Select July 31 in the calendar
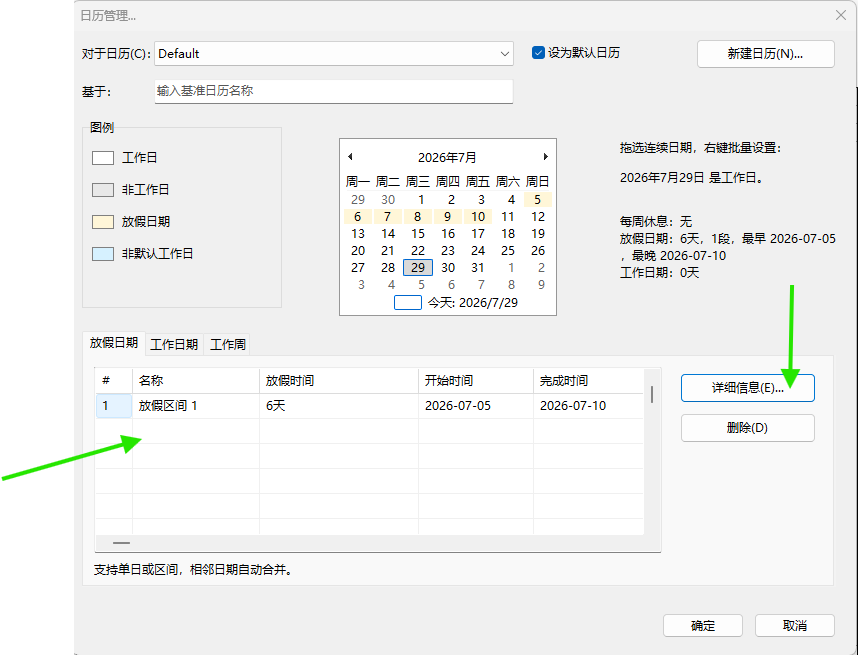 pyautogui.click(x=478, y=268)
